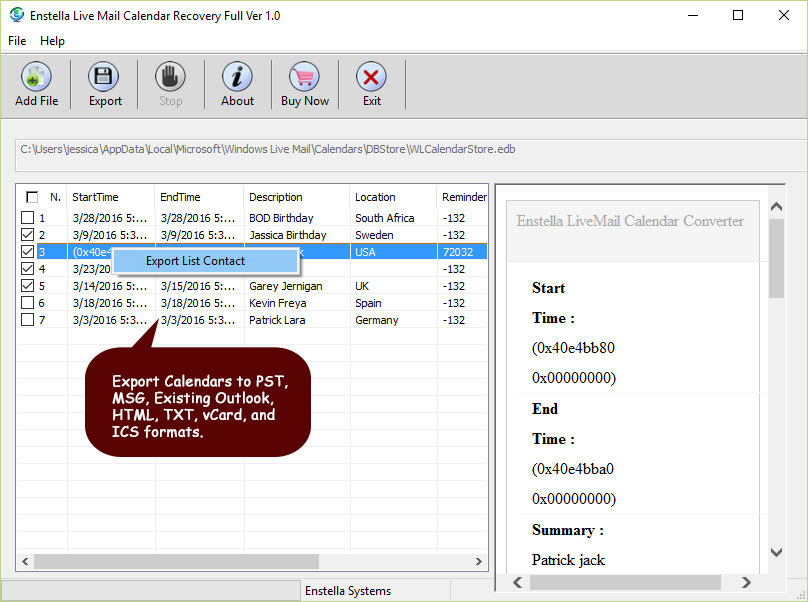
Task: Toggle the select-all checkbox in header
Action: point(32,197)
